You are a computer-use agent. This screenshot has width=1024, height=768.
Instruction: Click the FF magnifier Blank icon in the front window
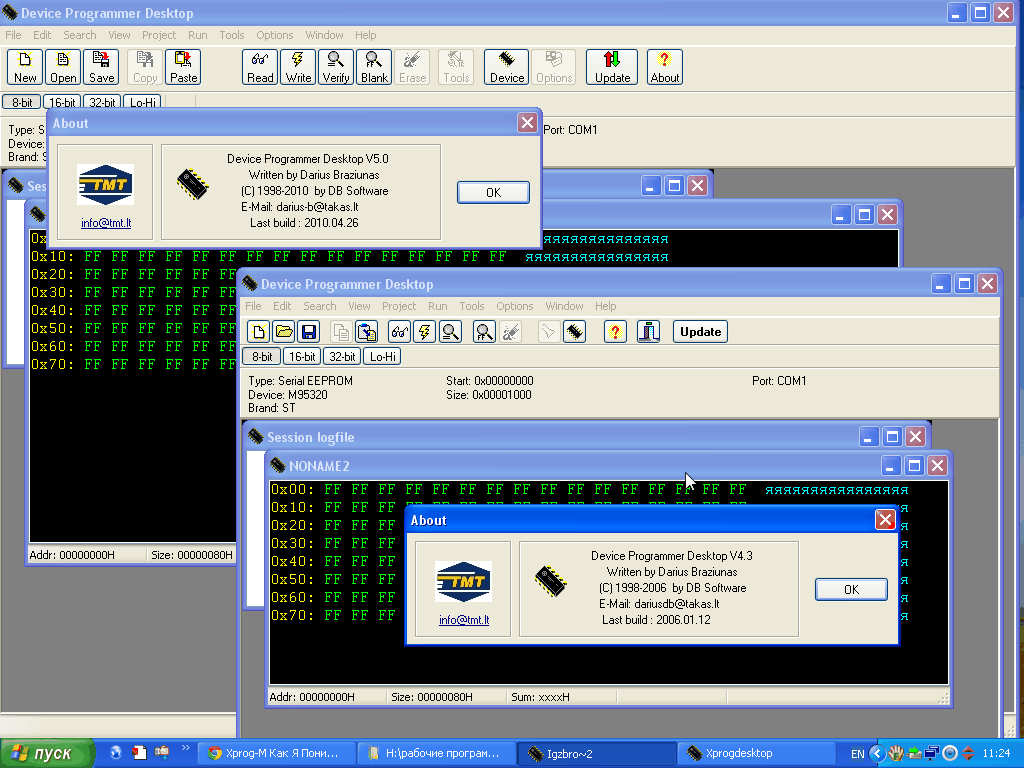[484, 332]
